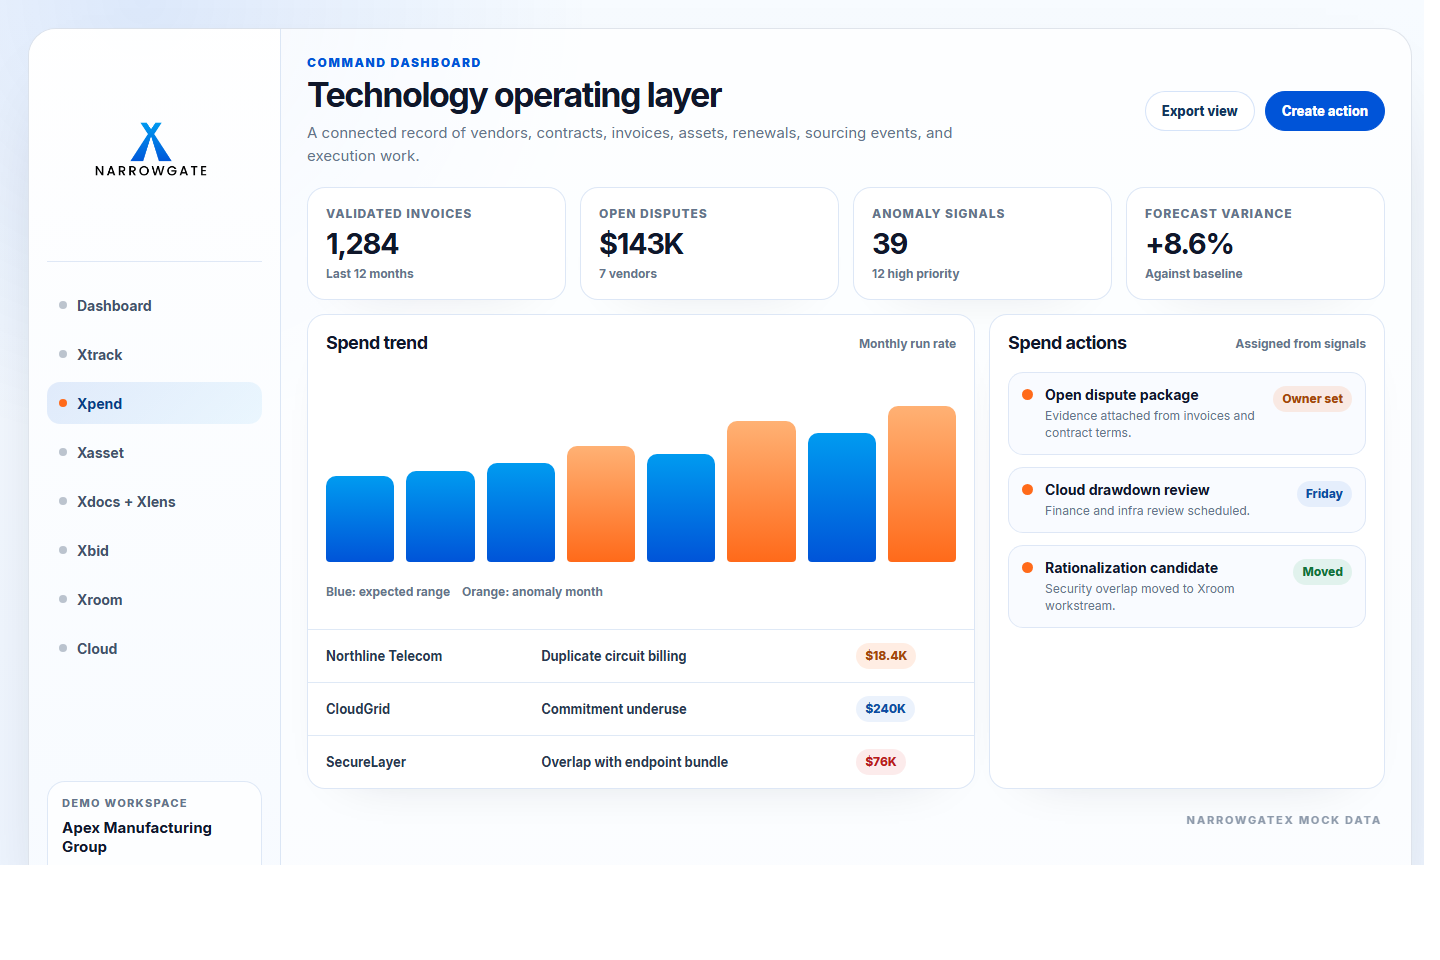1440x960 pixels.
Task: Click the Owner set badge
Action: 1312,399
